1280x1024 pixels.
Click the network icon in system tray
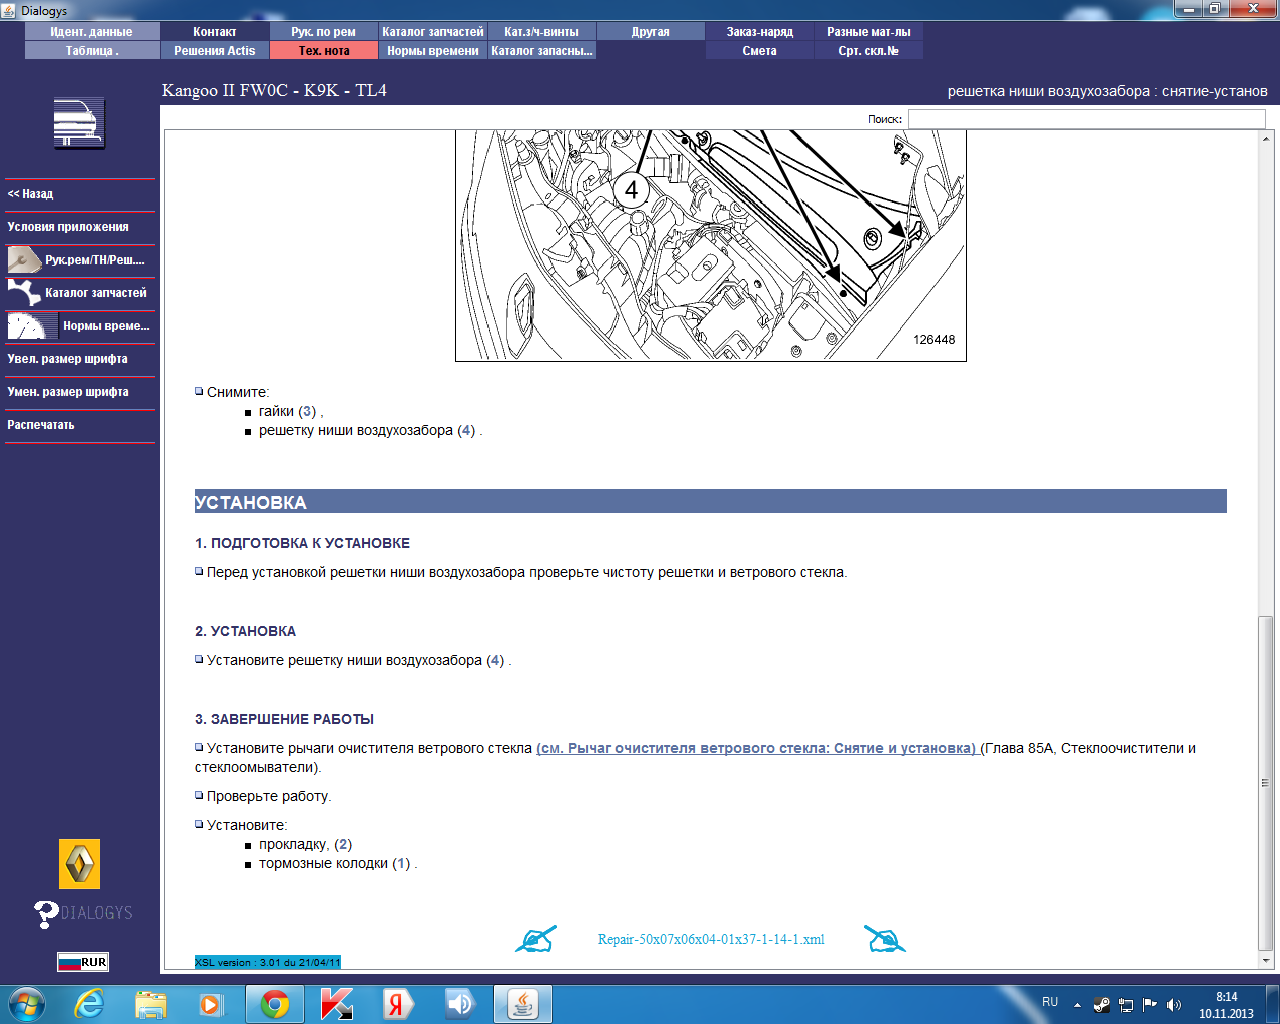pyautogui.click(x=1125, y=1005)
